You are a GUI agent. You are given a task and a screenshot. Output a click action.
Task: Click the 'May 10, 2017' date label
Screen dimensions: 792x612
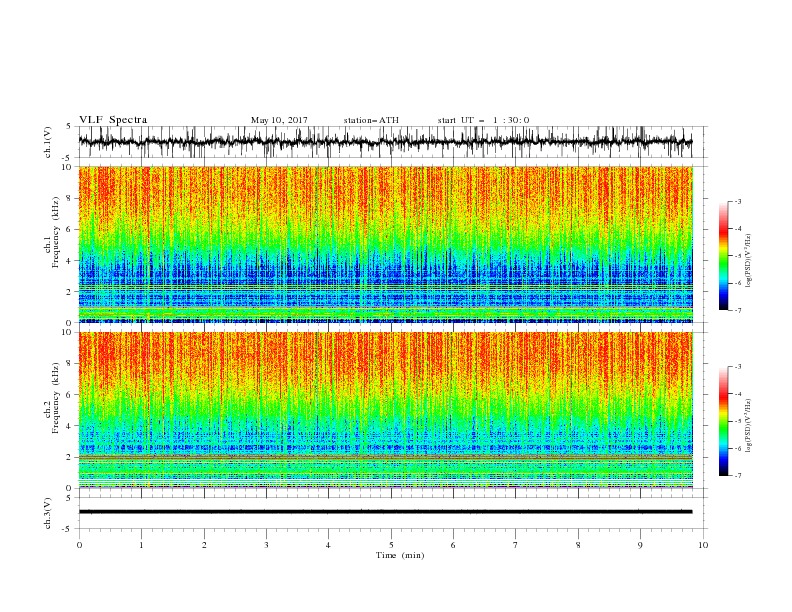click(x=279, y=120)
